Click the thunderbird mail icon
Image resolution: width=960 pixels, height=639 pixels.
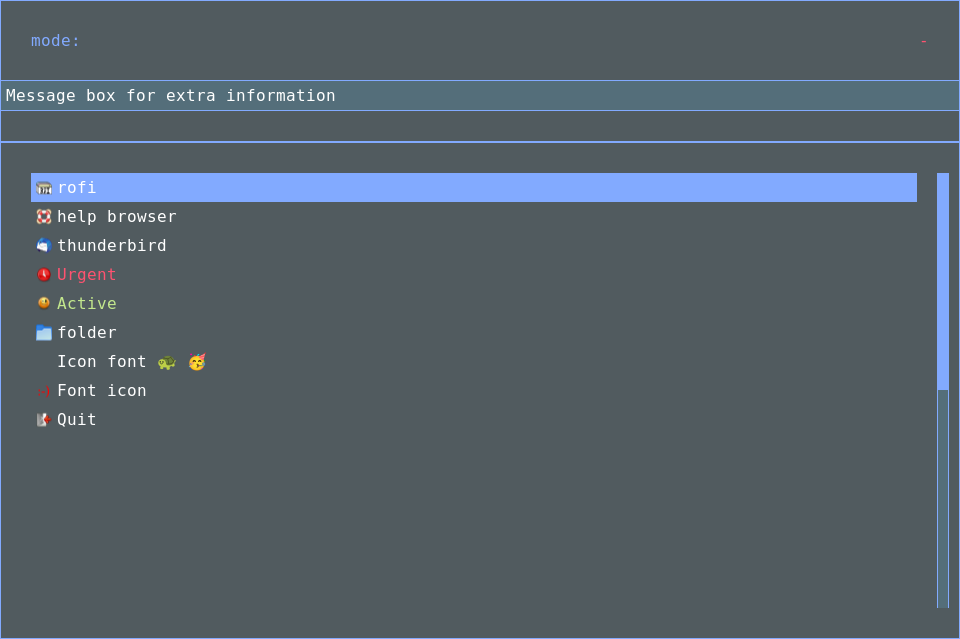pyautogui.click(x=44, y=246)
